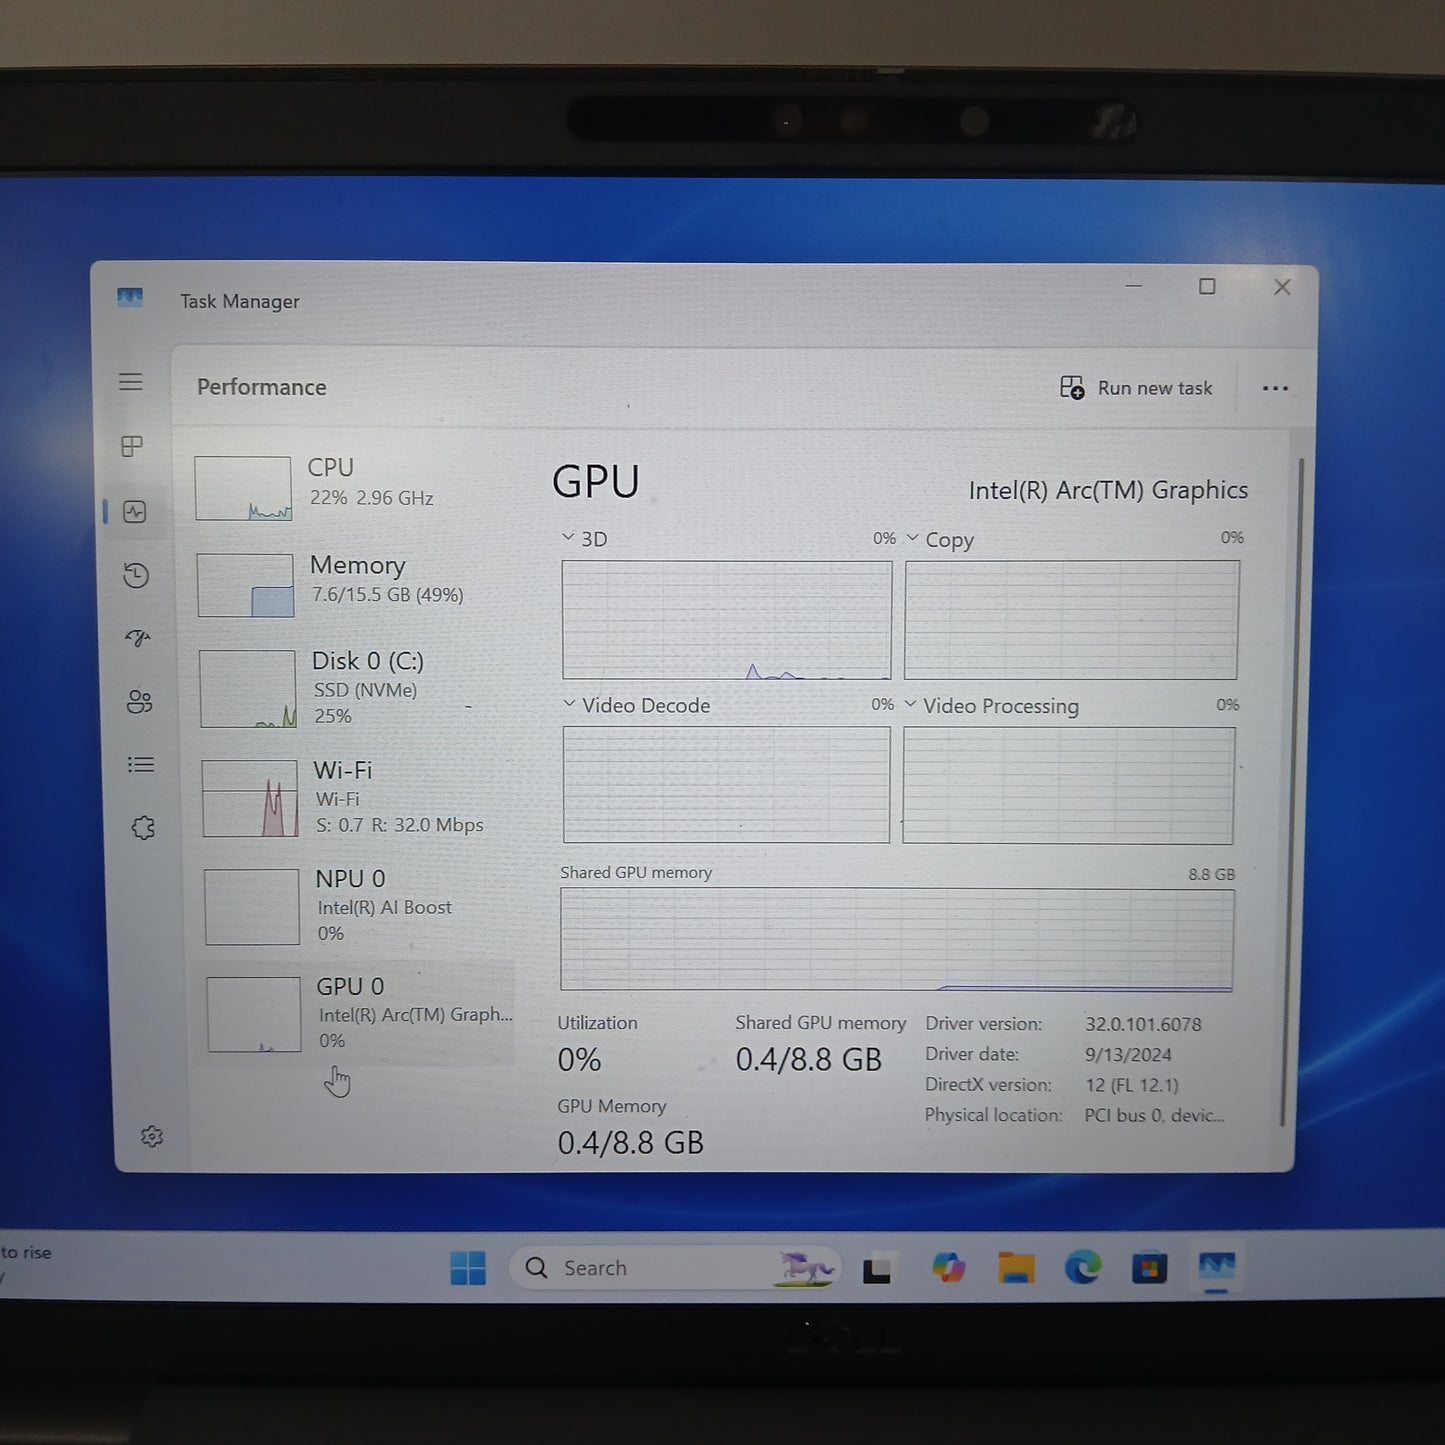Open Microsoft Store from taskbar

pyautogui.click(x=1149, y=1268)
